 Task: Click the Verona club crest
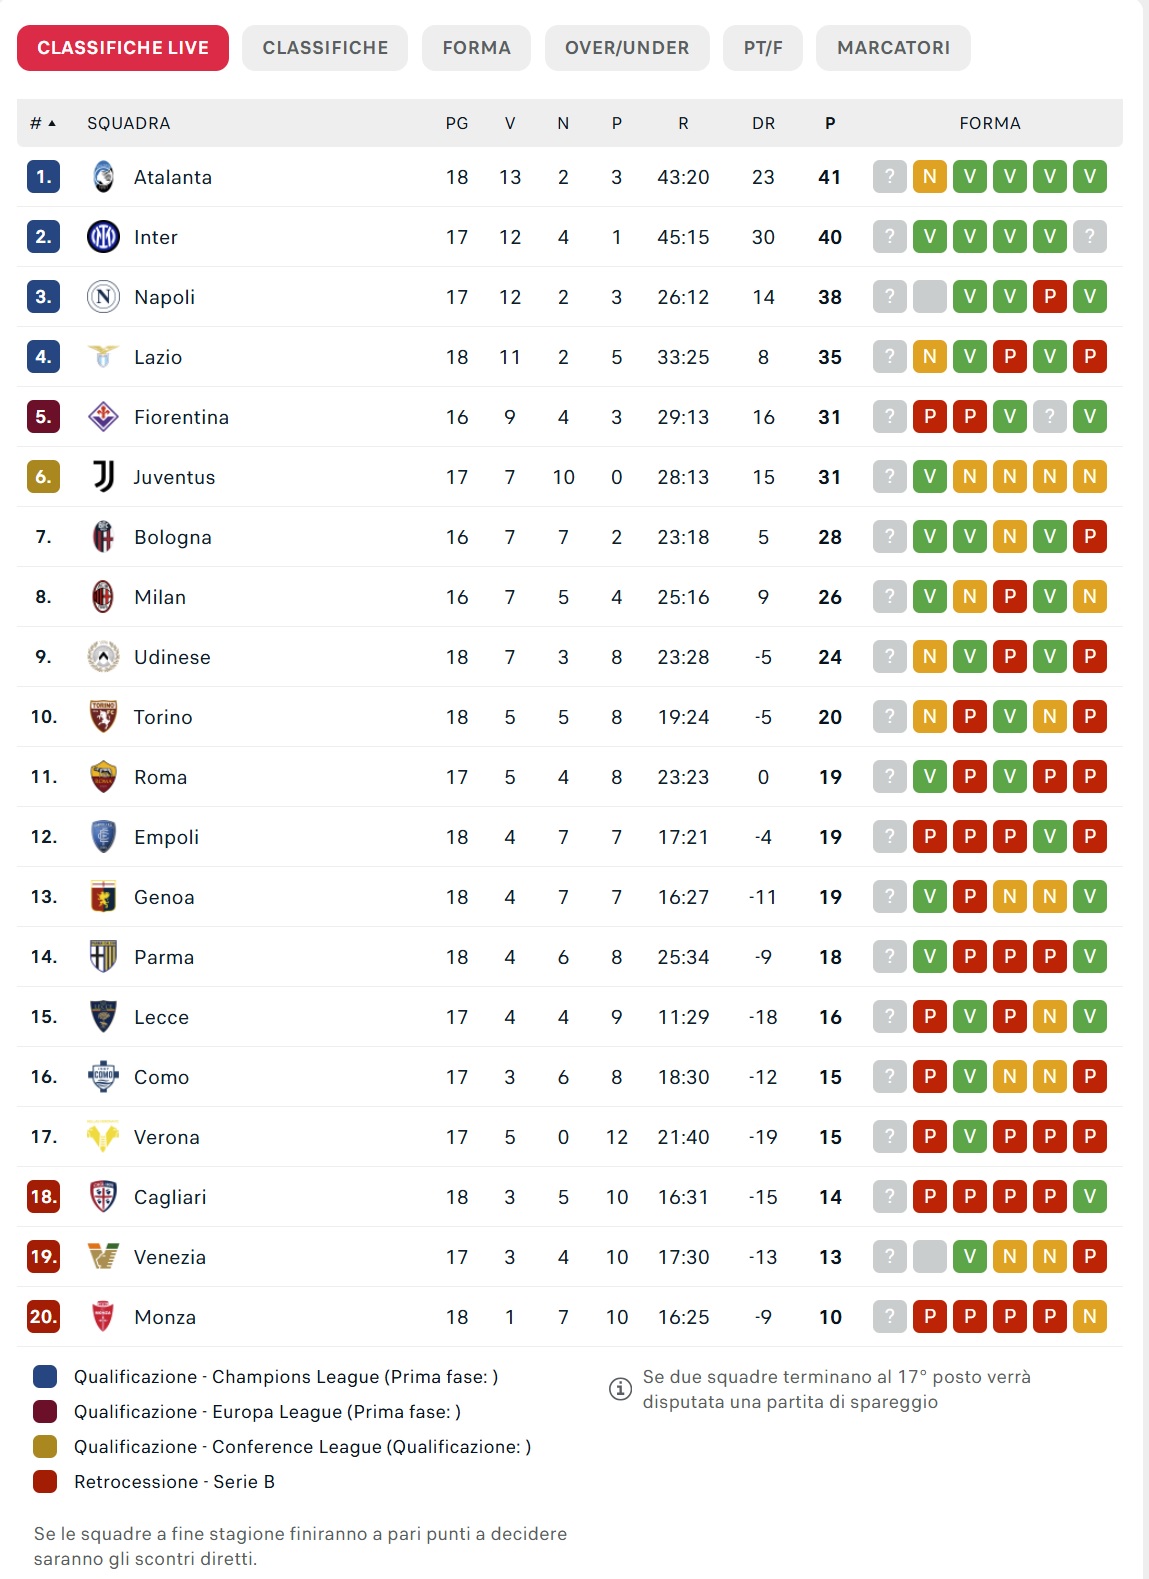point(103,1137)
